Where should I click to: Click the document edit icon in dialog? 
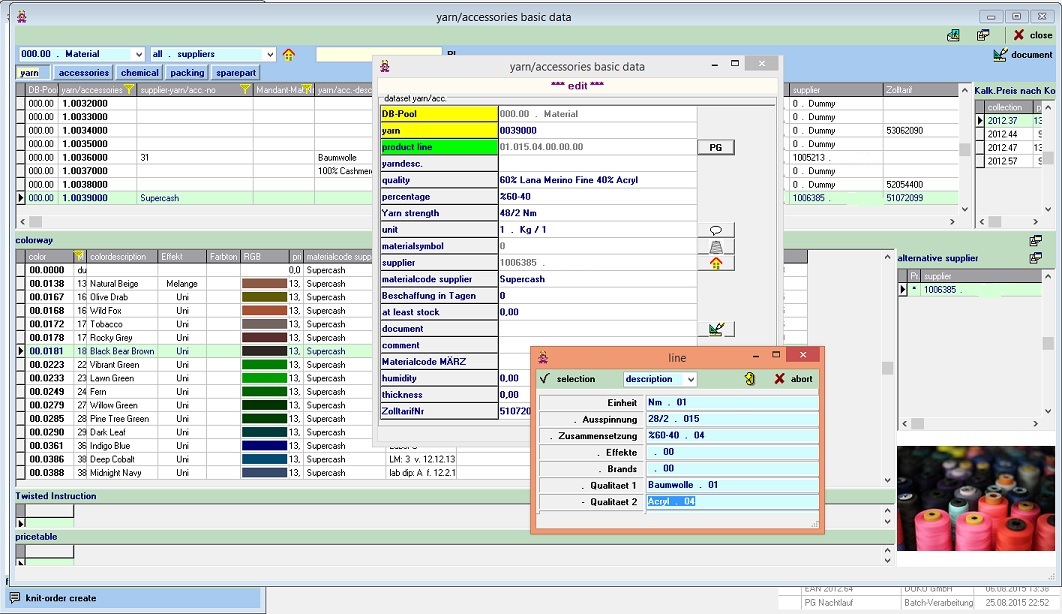[x=715, y=329]
